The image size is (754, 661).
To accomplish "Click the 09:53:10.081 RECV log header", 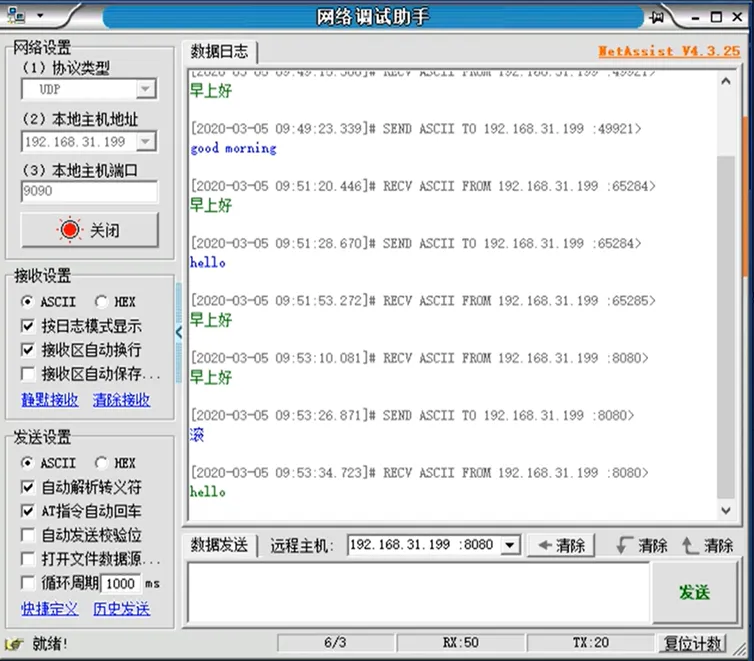I will pyautogui.click(x=419, y=358).
